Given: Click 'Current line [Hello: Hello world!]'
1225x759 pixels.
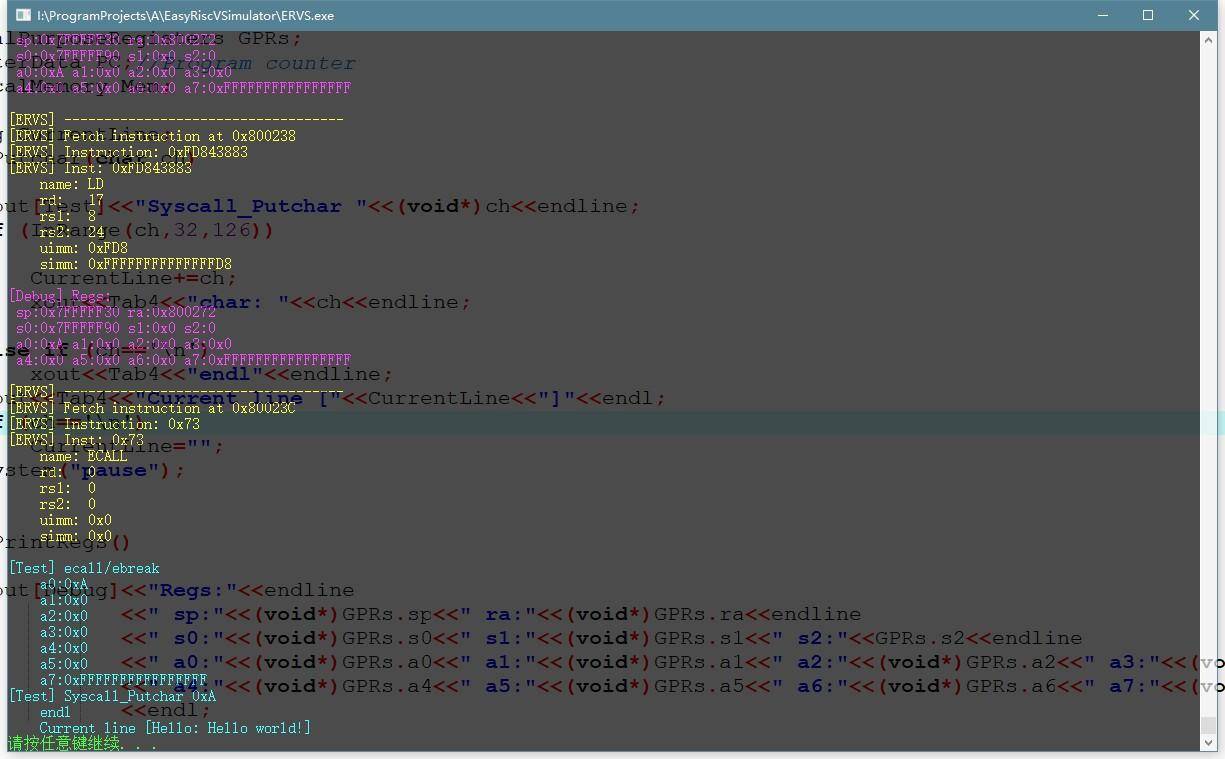Looking at the screenshot, I should (175, 728).
